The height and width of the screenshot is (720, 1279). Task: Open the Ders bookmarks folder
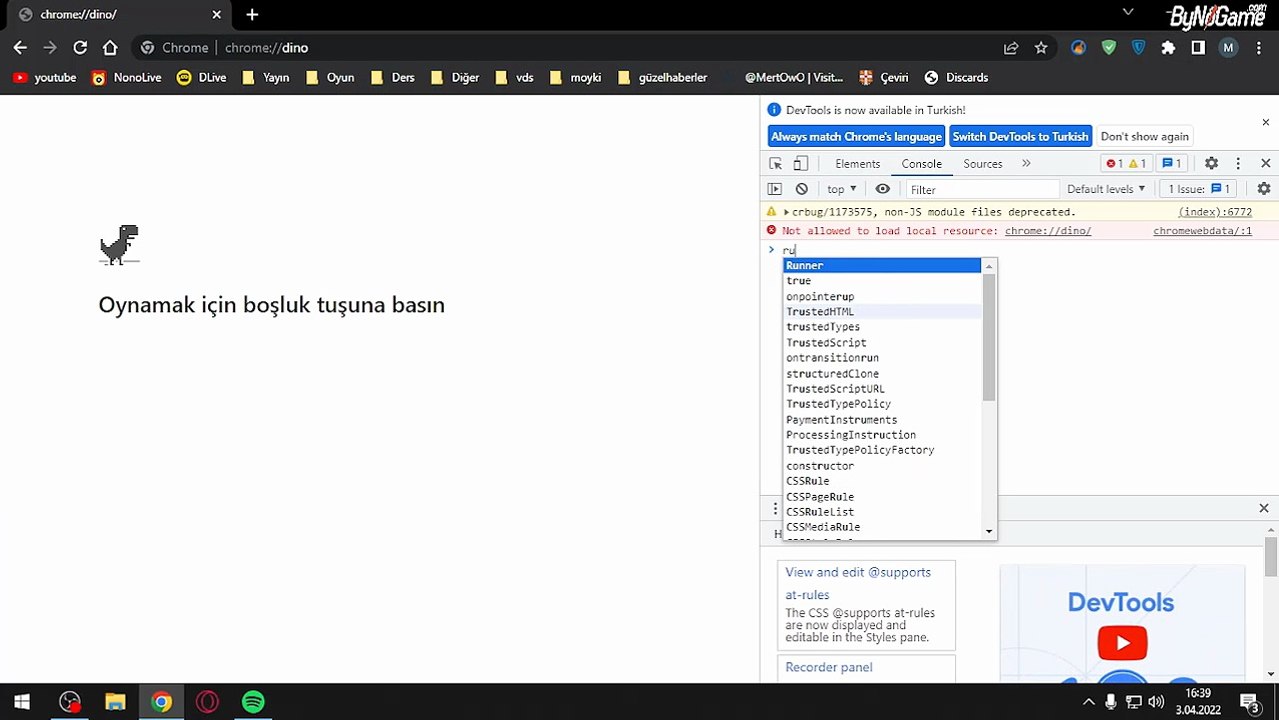pyautogui.click(x=392, y=77)
